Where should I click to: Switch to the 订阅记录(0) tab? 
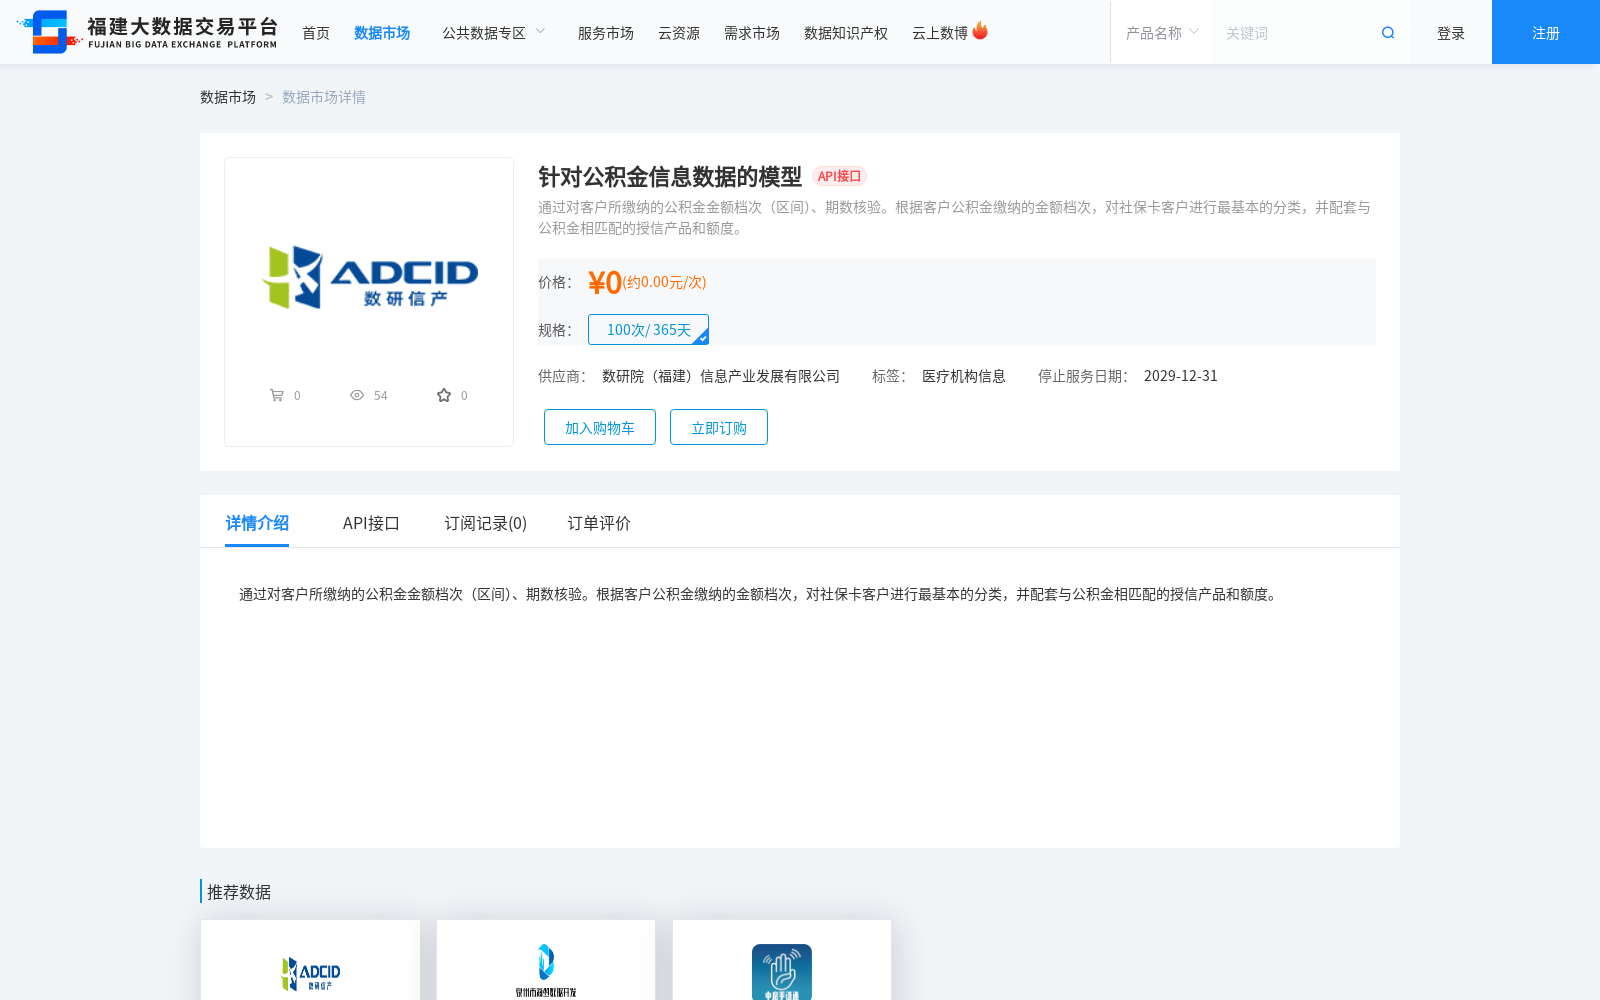[x=486, y=523]
